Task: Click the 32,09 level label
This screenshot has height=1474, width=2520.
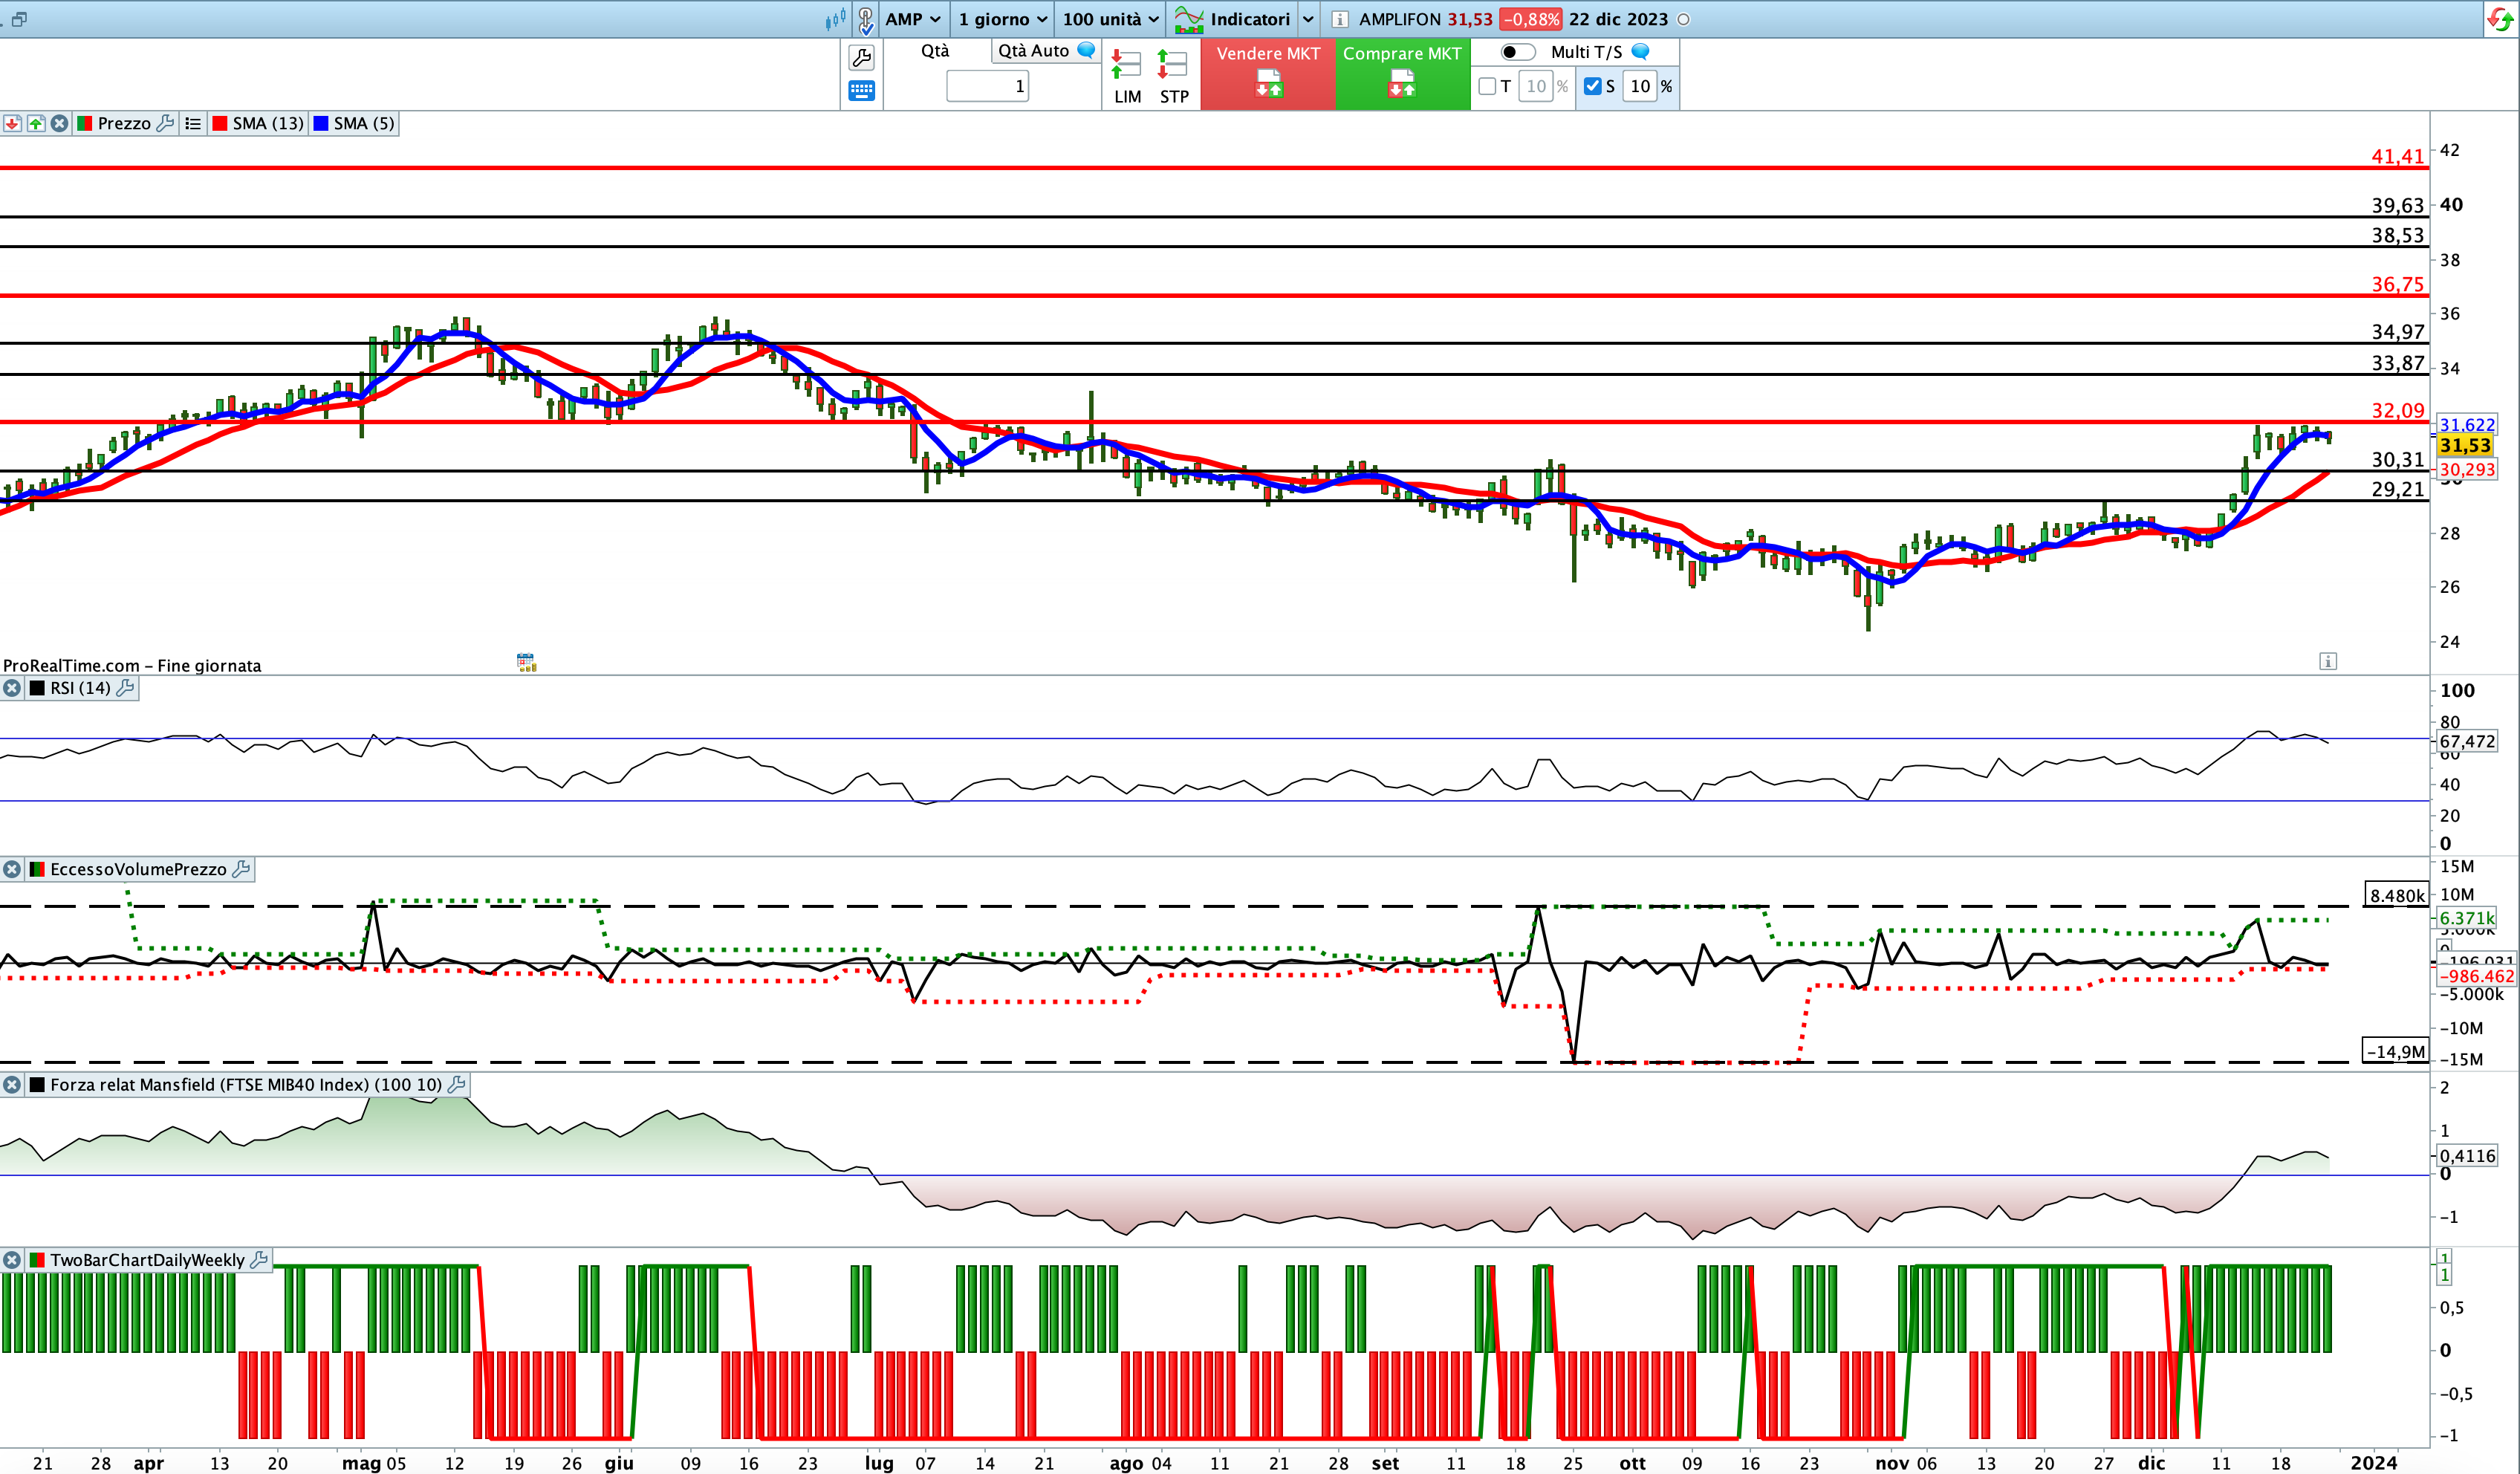Action: click(2398, 410)
